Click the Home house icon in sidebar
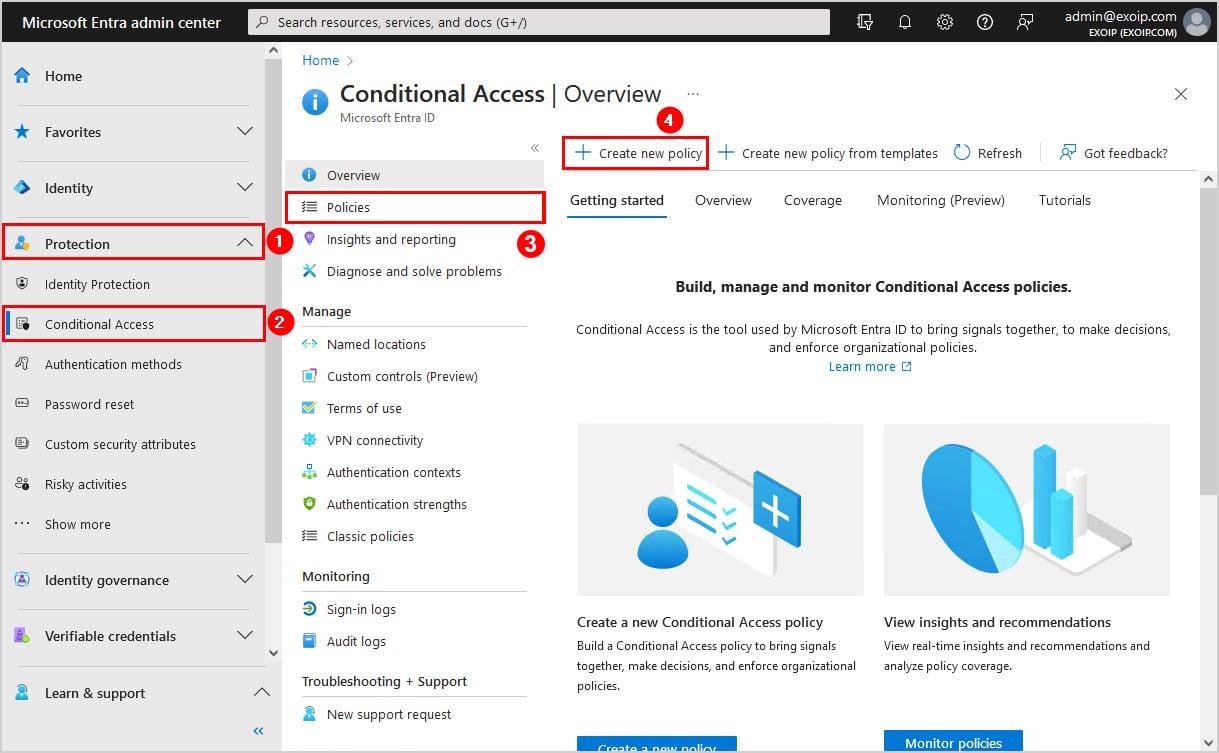 (x=22, y=76)
